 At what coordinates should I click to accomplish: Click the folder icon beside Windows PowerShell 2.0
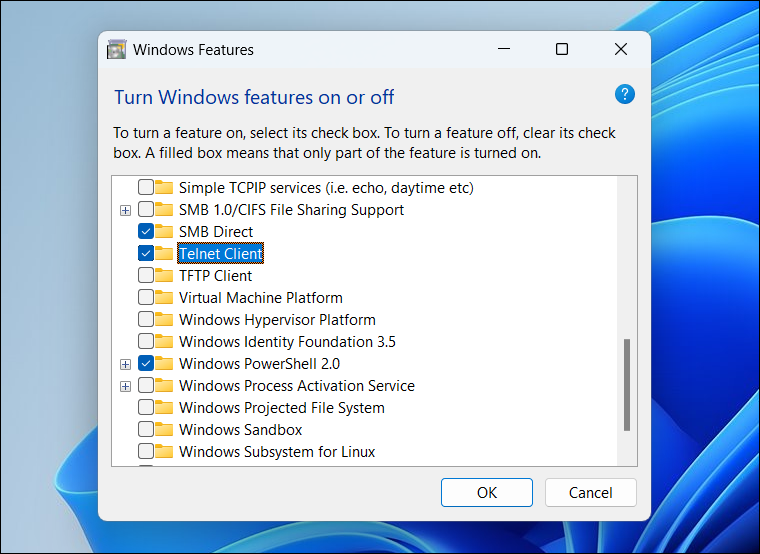tap(164, 363)
